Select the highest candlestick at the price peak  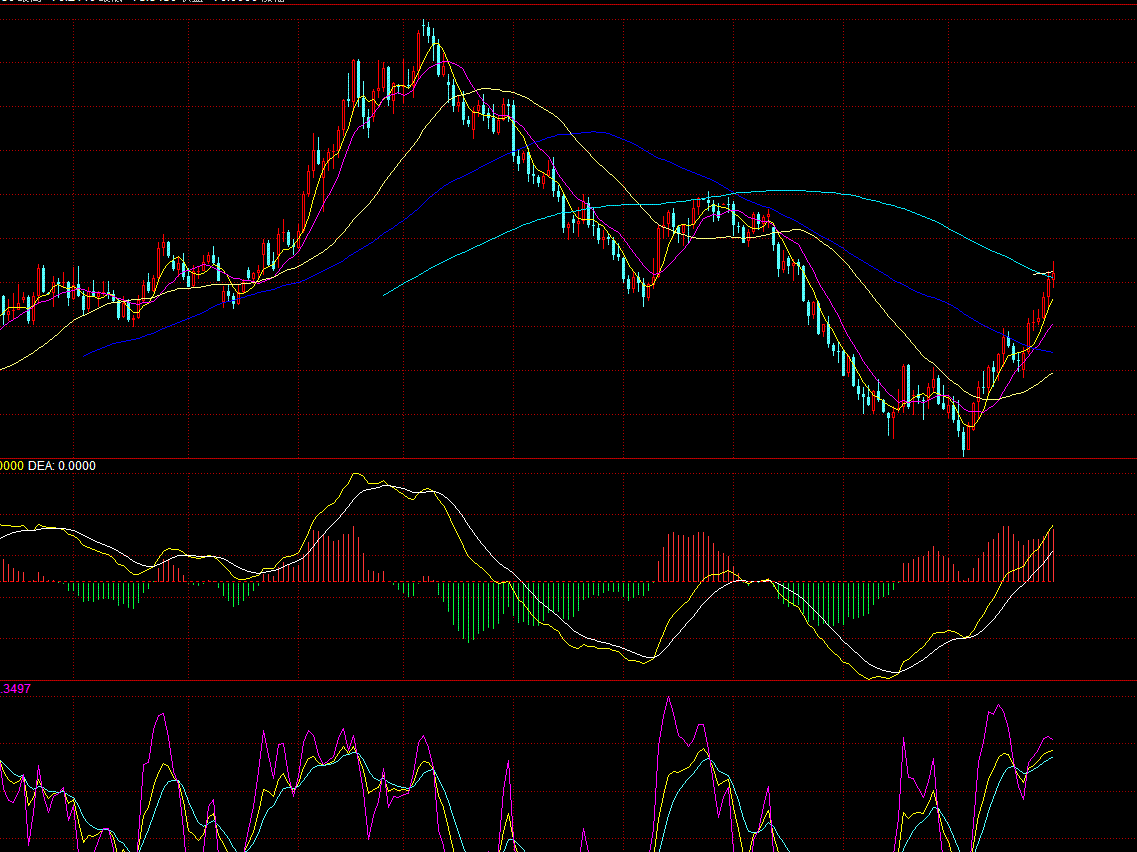click(424, 30)
